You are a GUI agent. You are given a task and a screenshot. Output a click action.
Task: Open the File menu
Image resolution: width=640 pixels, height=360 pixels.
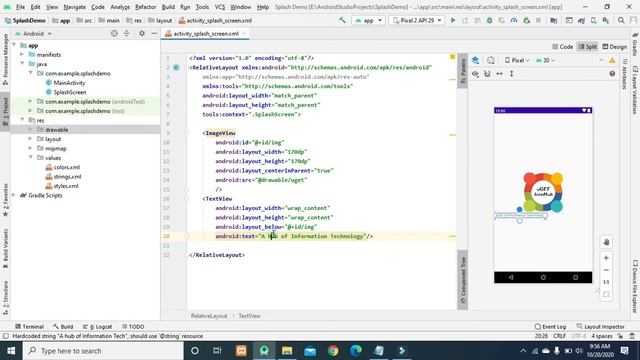20,7
